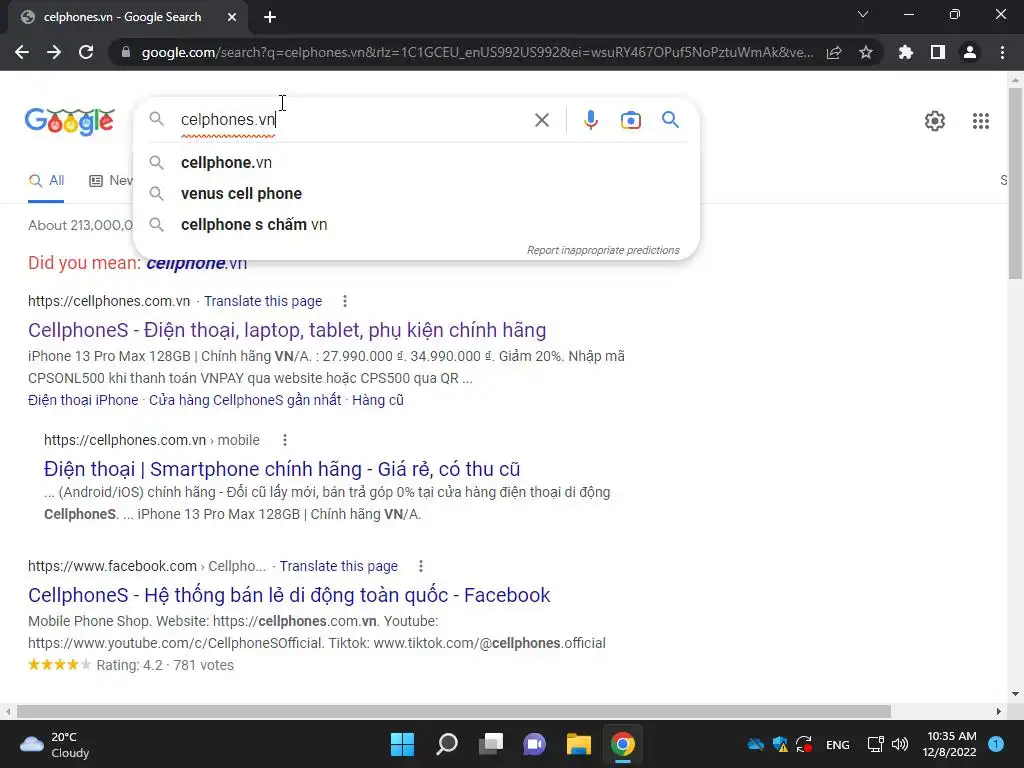The height and width of the screenshot is (768, 1024).
Task: Select the All results tab
Action: pyautogui.click(x=46, y=181)
